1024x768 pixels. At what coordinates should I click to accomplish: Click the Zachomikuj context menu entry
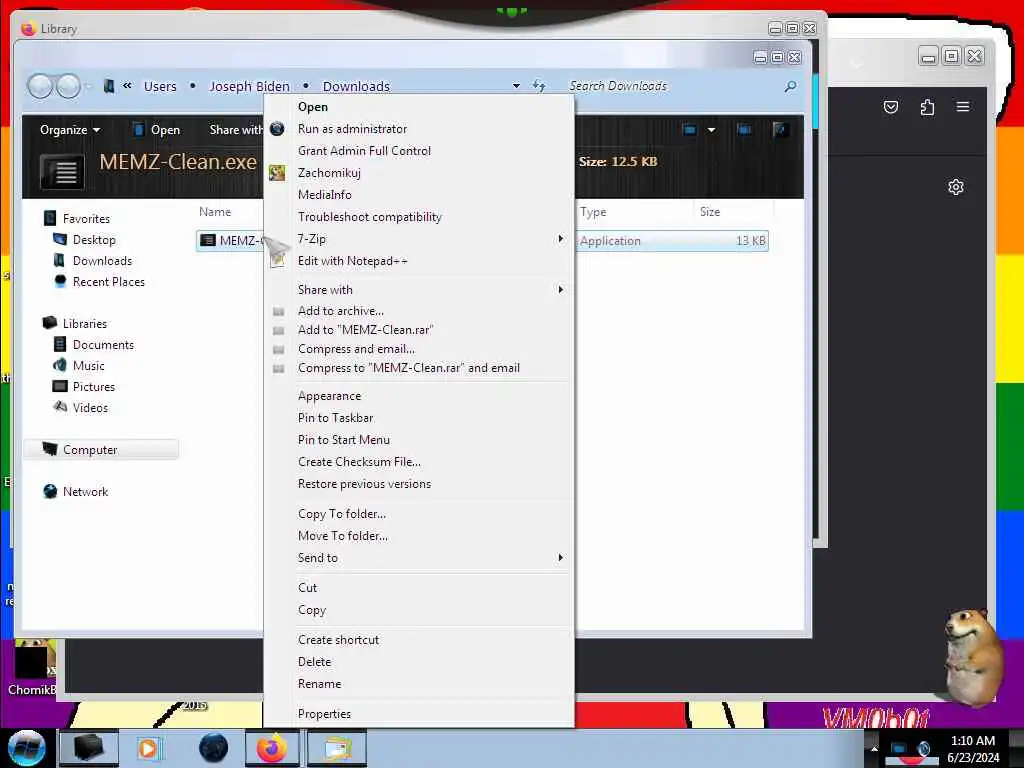328,173
